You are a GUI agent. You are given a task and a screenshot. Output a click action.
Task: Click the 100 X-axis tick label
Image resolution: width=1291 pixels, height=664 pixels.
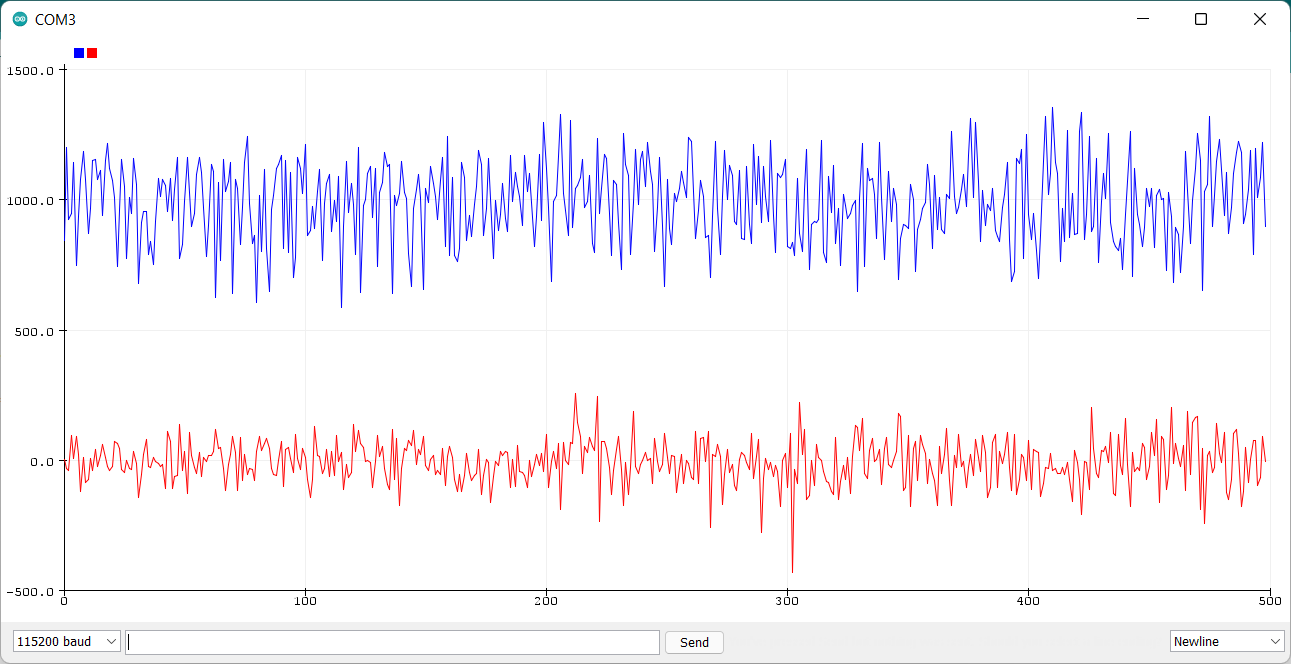(x=306, y=602)
